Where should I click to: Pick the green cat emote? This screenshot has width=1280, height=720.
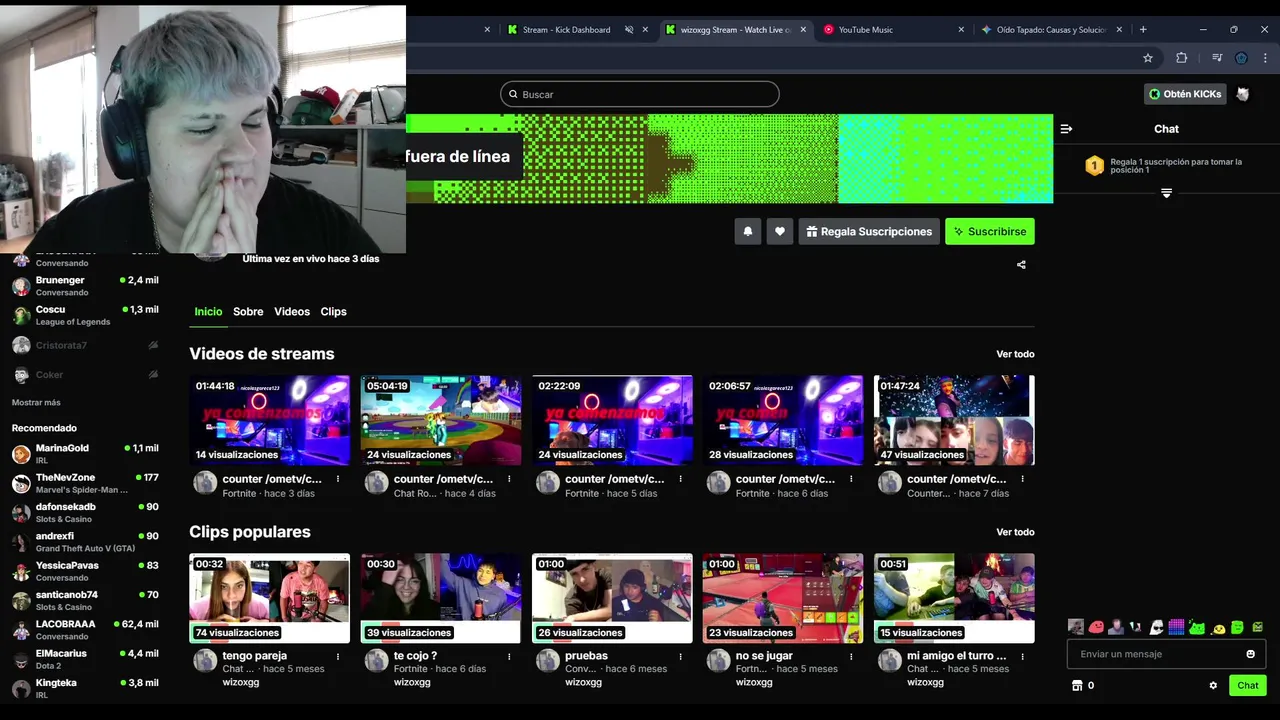click(1197, 627)
